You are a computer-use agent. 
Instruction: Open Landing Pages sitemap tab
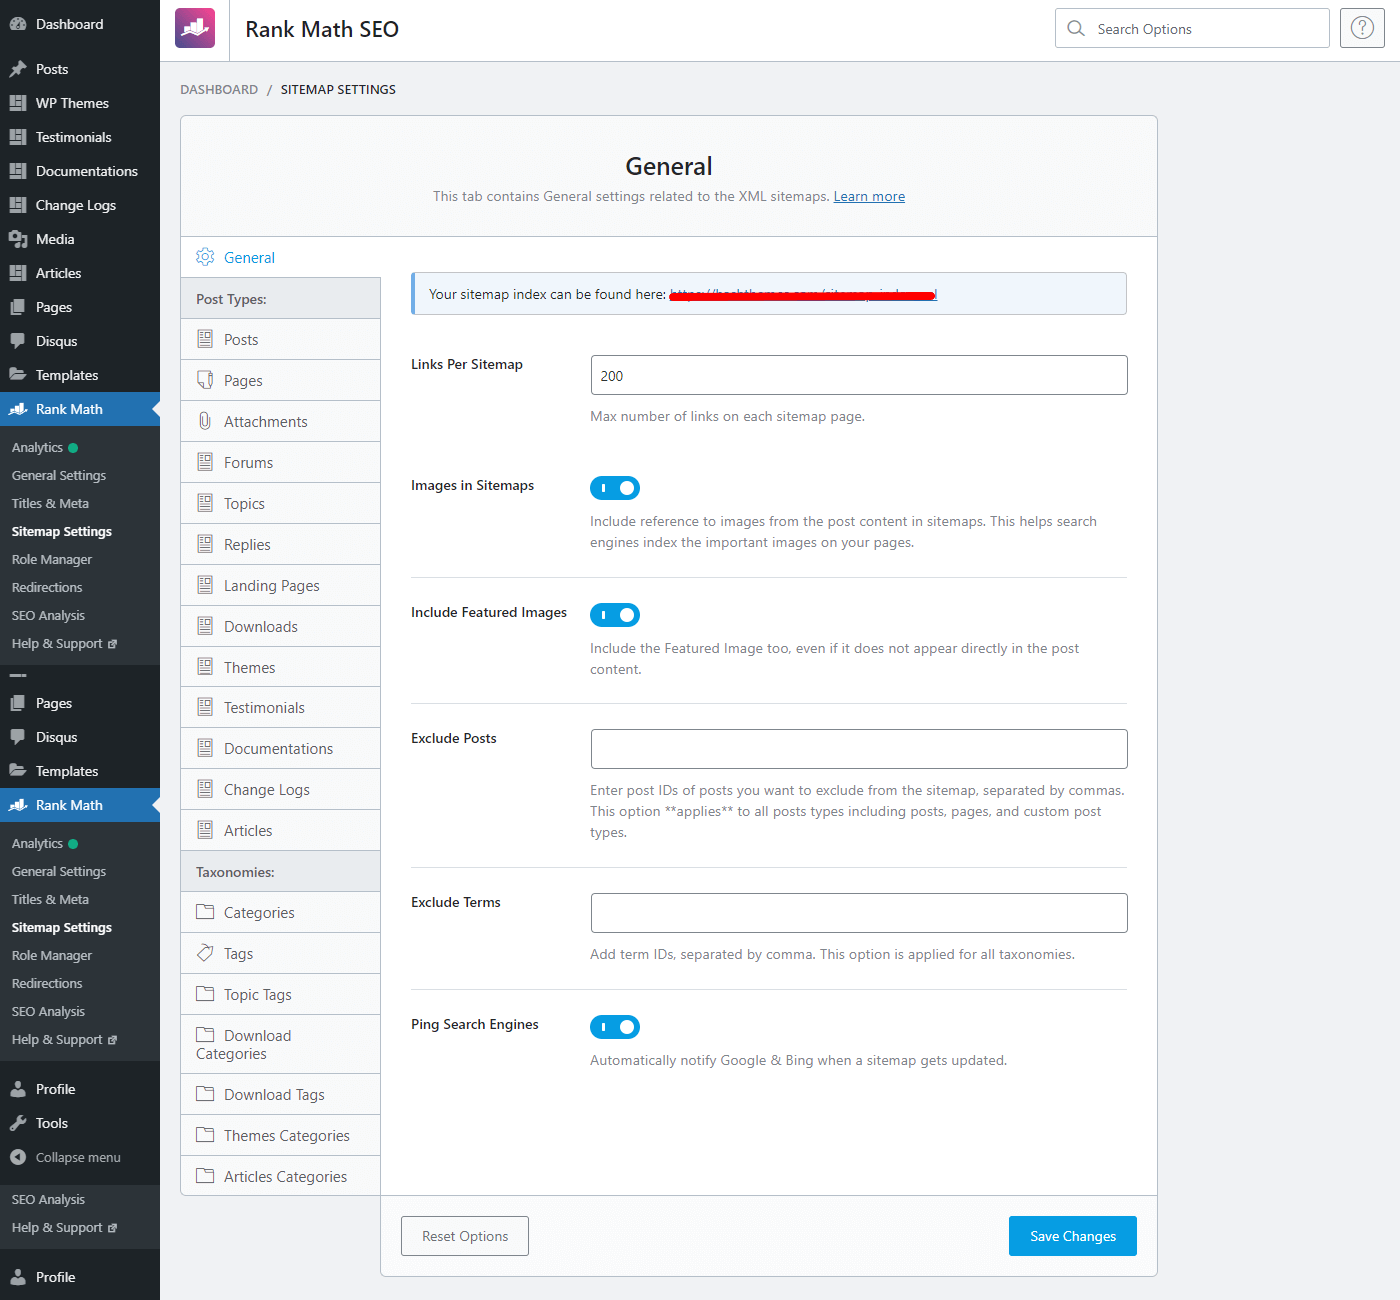tap(281, 585)
